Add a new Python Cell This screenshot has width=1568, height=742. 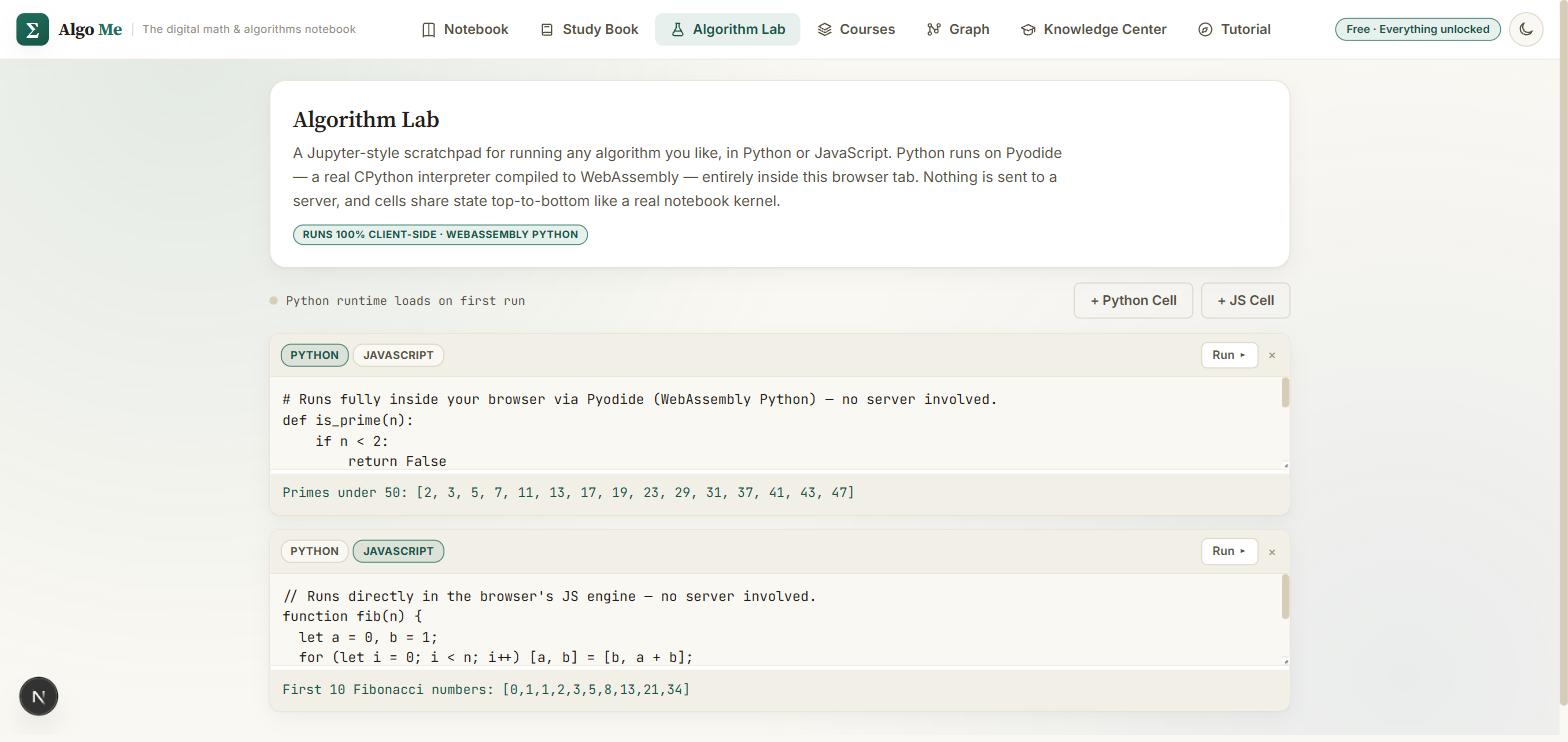click(x=1133, y=300)
